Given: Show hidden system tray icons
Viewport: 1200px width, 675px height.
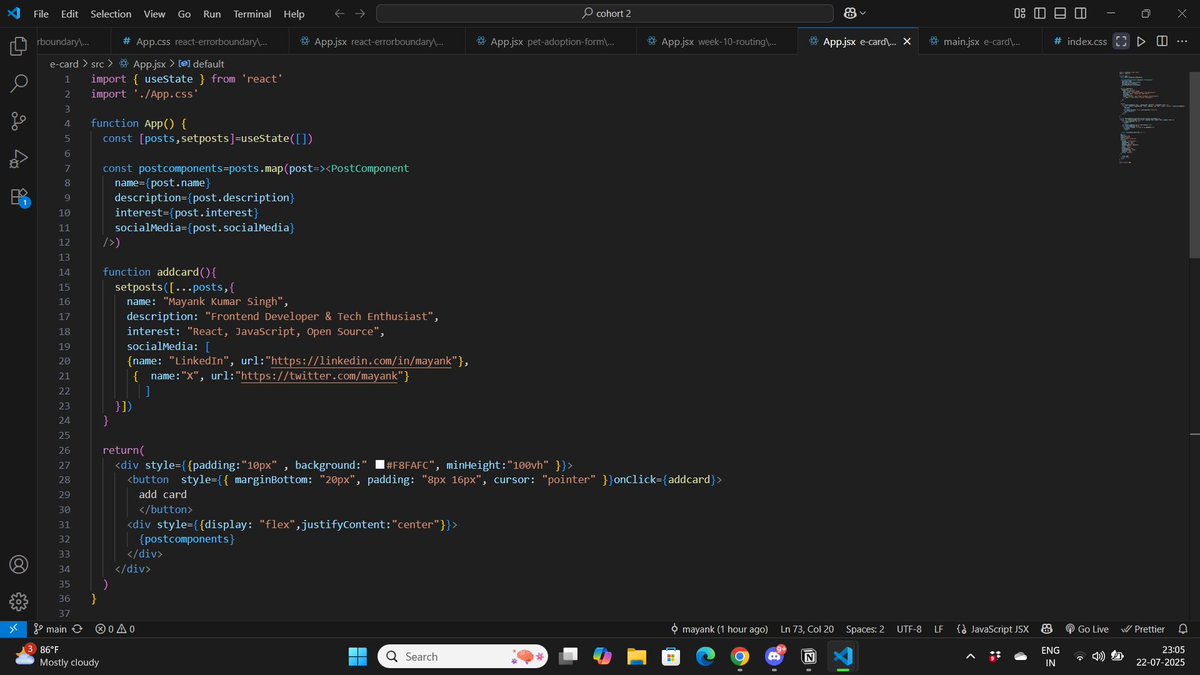Looking at the screenshot, I should tap(969, 656).
